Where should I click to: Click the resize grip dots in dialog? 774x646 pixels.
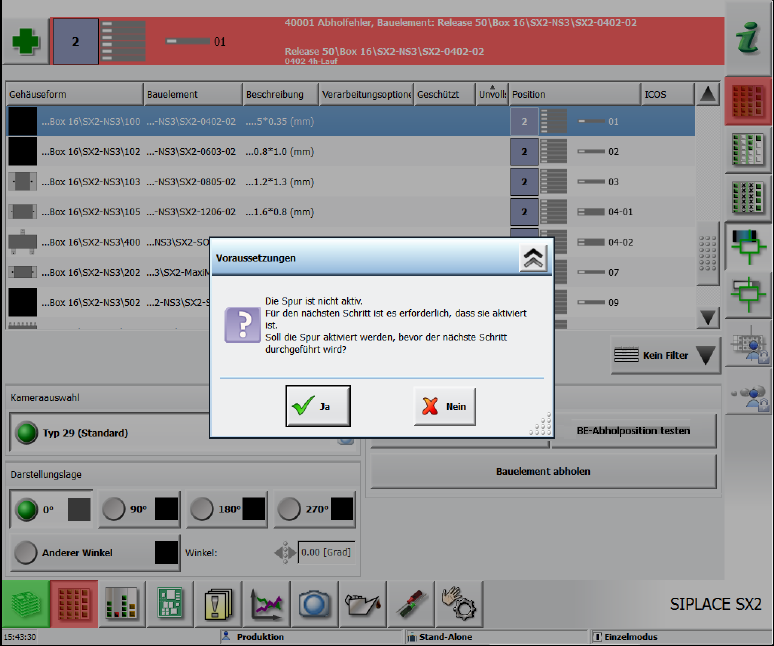pos(541,425)
